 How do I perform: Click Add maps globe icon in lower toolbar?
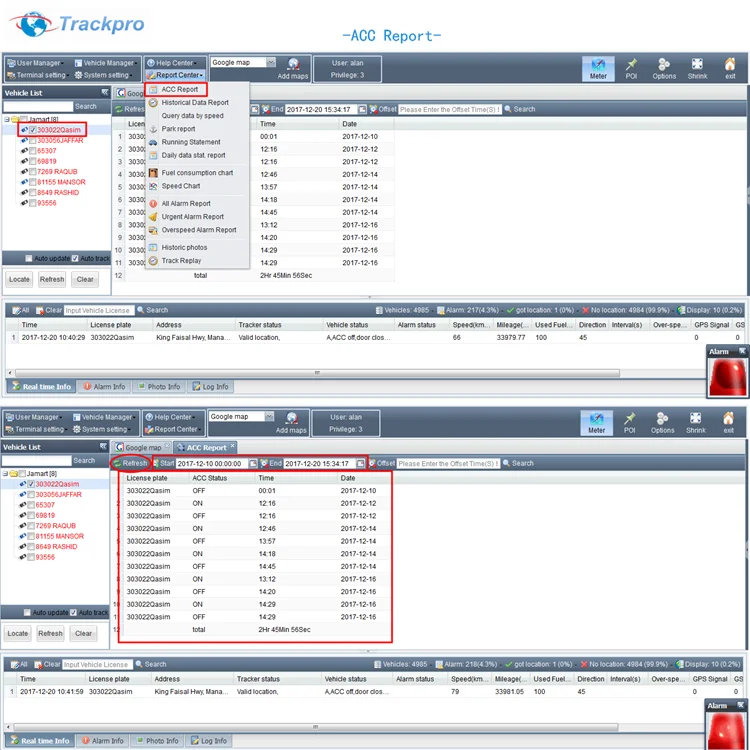coord(291,418)
